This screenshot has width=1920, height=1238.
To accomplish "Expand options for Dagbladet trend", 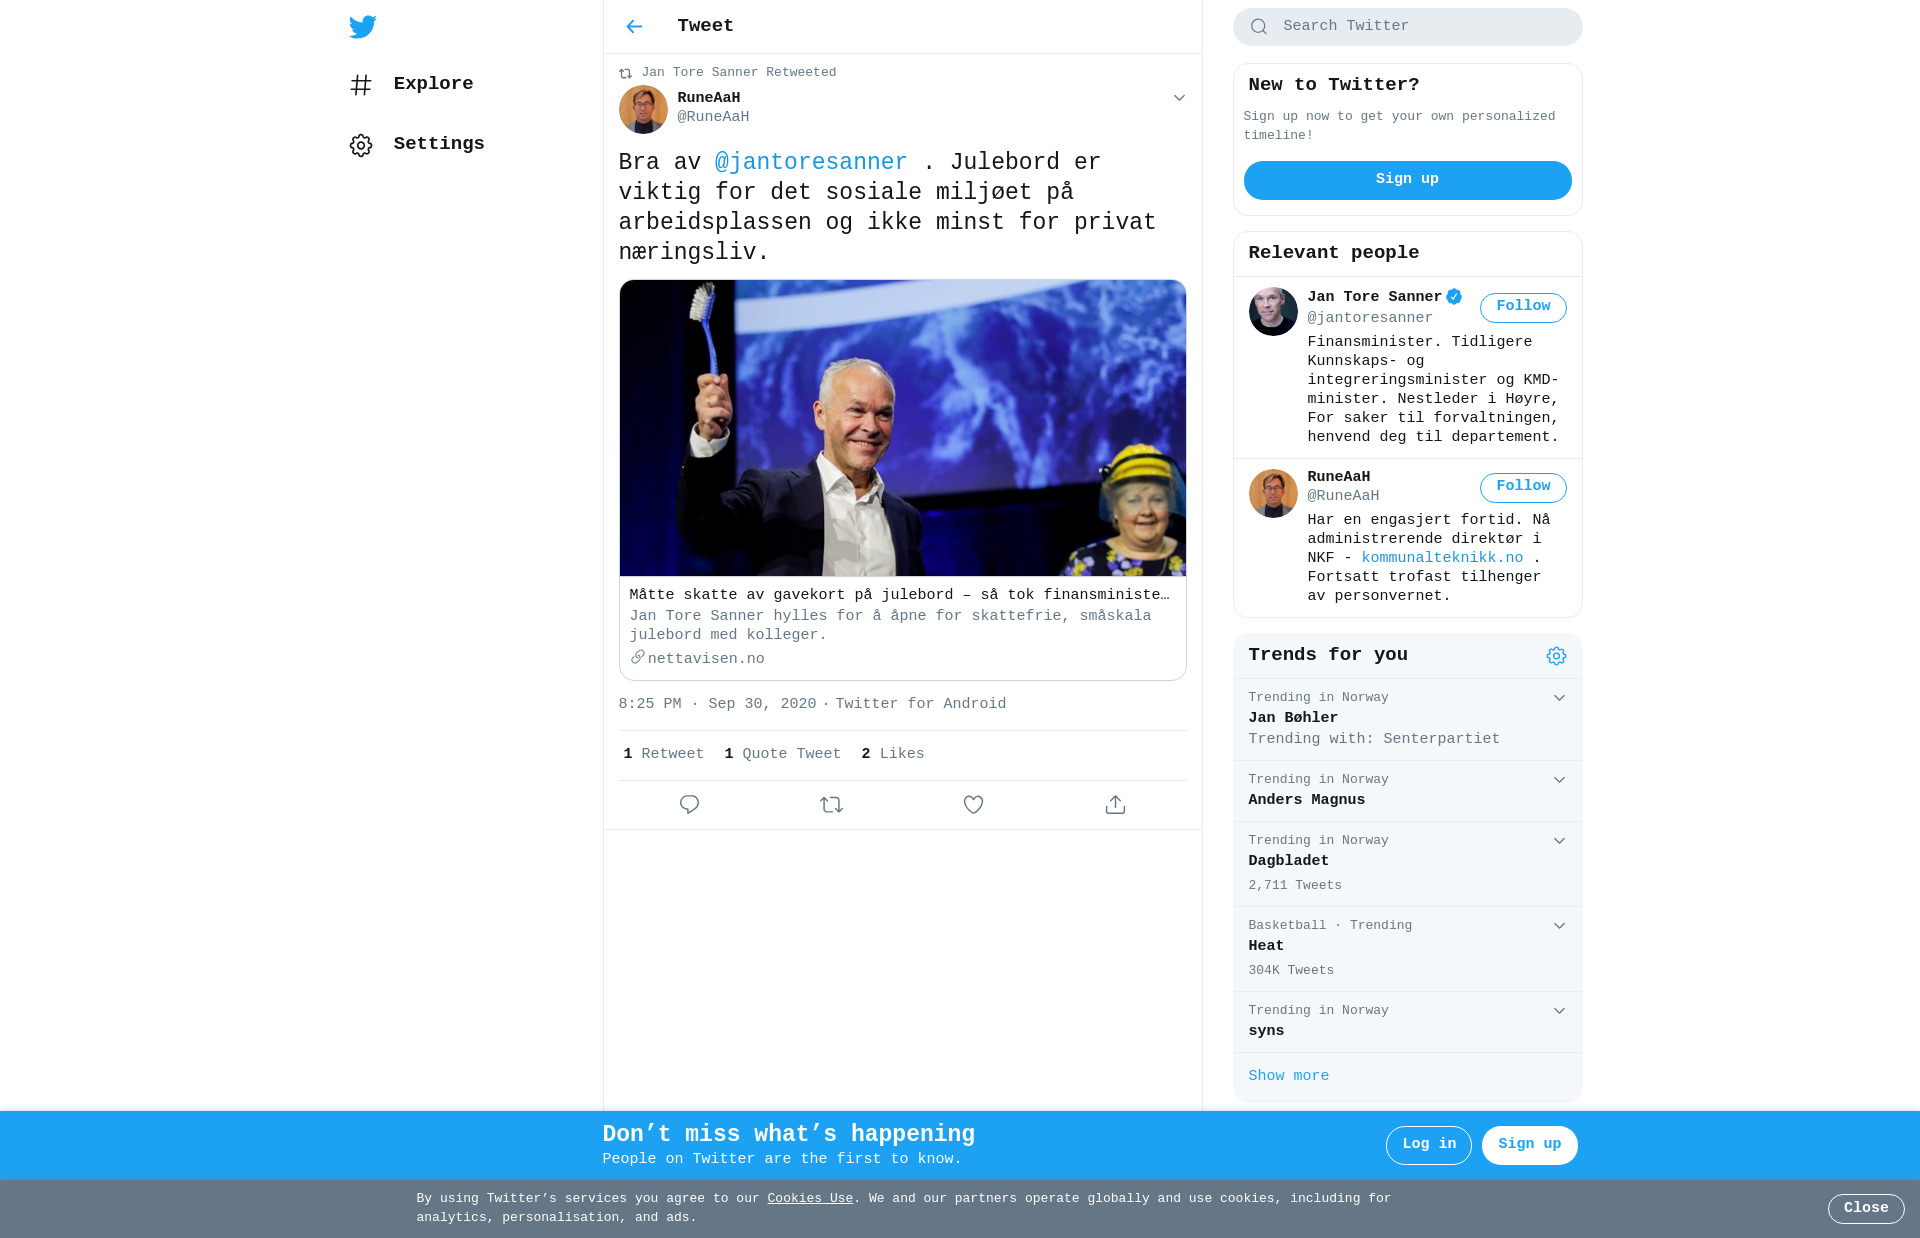I will coord(1559,841).
